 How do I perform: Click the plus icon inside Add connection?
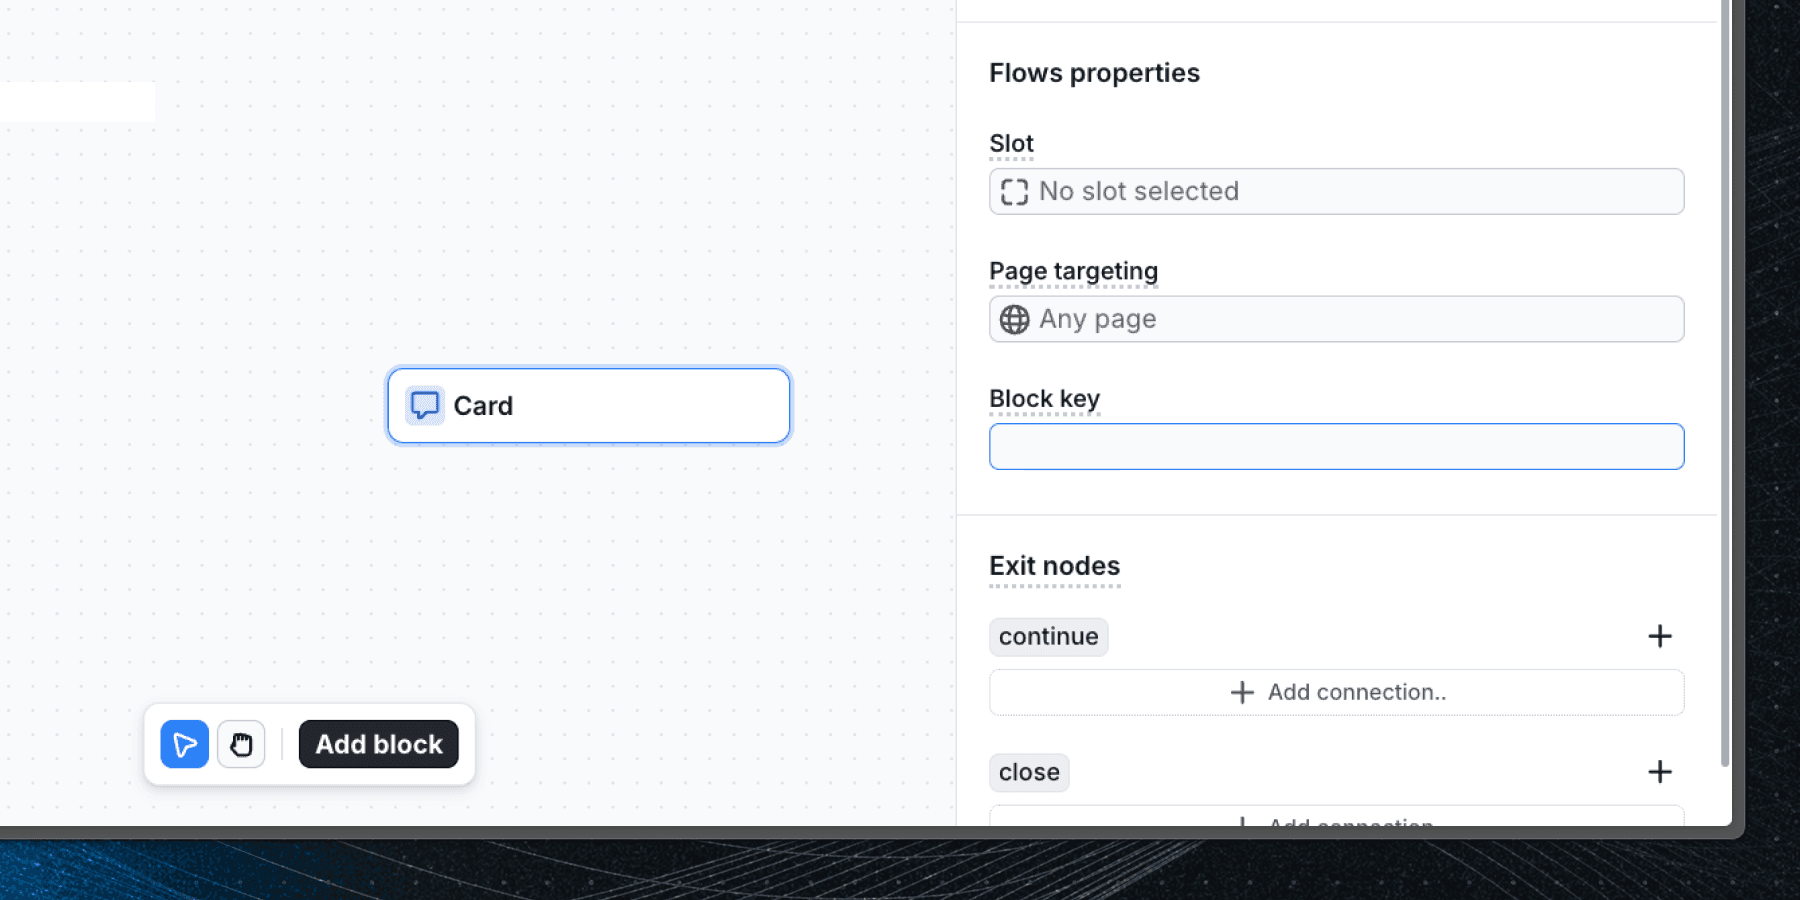point(1242,692)
